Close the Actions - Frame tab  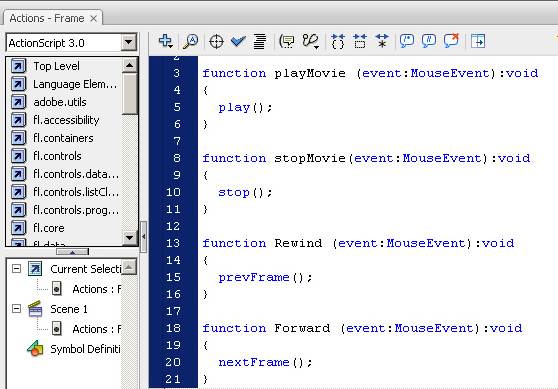[94, 19]
